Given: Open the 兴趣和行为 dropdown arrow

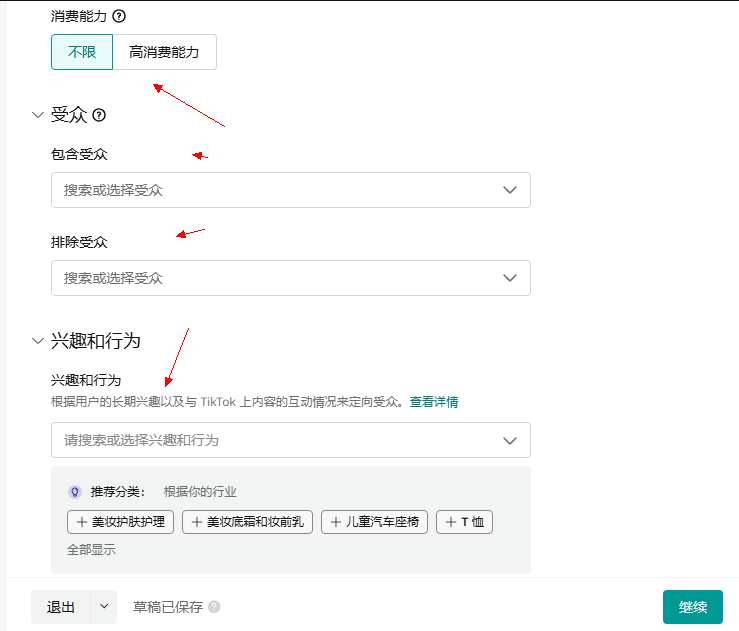Looking at the screenshot, I should (x=510, y=440).
